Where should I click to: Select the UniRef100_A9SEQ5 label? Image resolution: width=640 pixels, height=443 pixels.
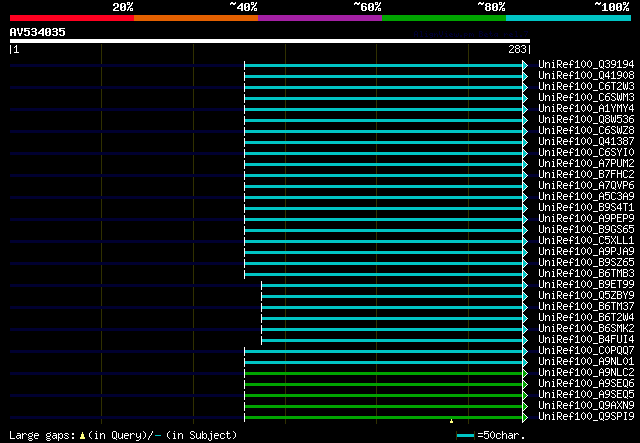(x=586, y=395)
